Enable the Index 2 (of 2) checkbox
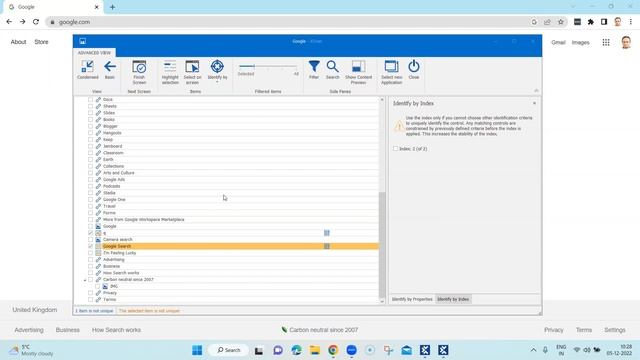 coord(396,149)
